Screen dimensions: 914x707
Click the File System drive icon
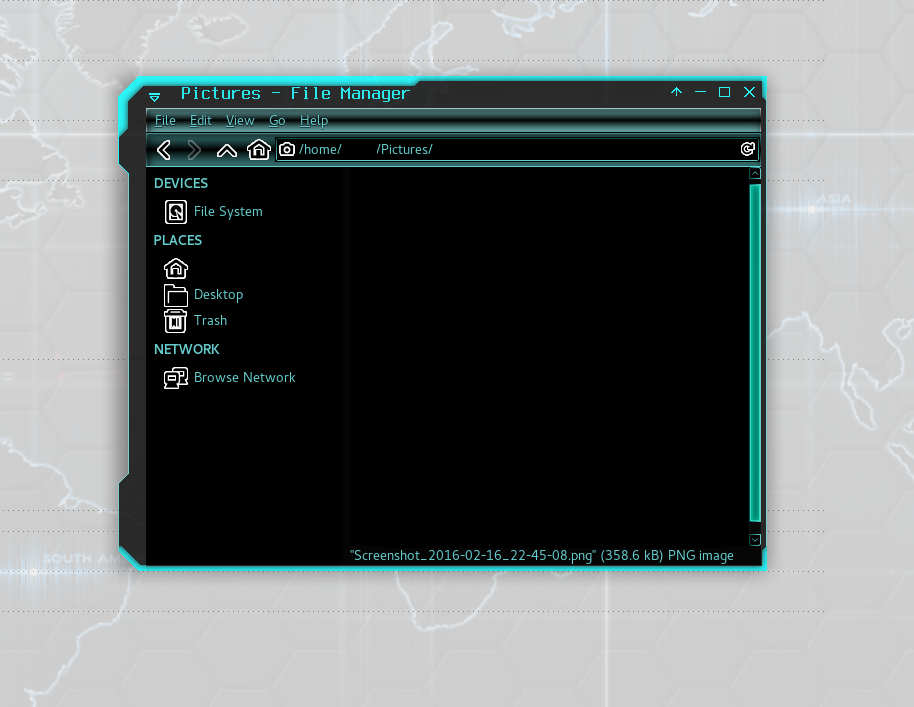click(175, 212)
